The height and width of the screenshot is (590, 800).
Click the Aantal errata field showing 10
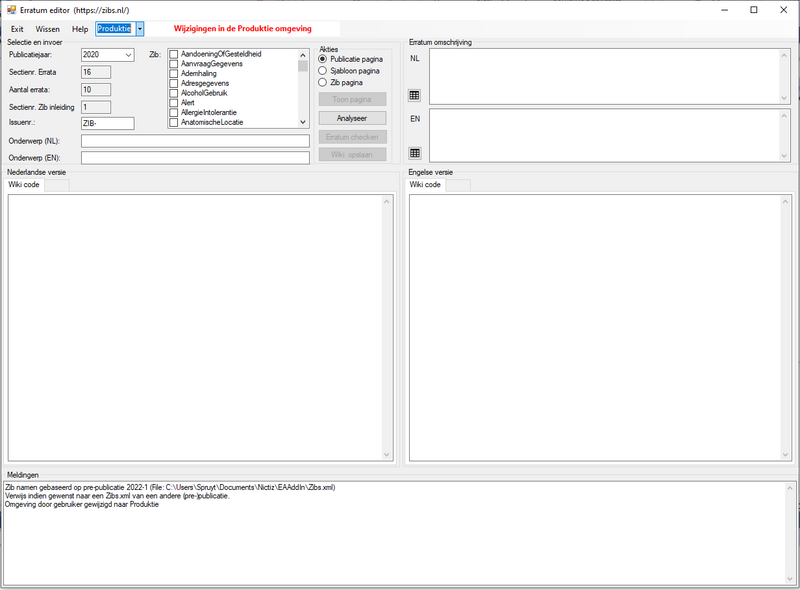[96, 89]
